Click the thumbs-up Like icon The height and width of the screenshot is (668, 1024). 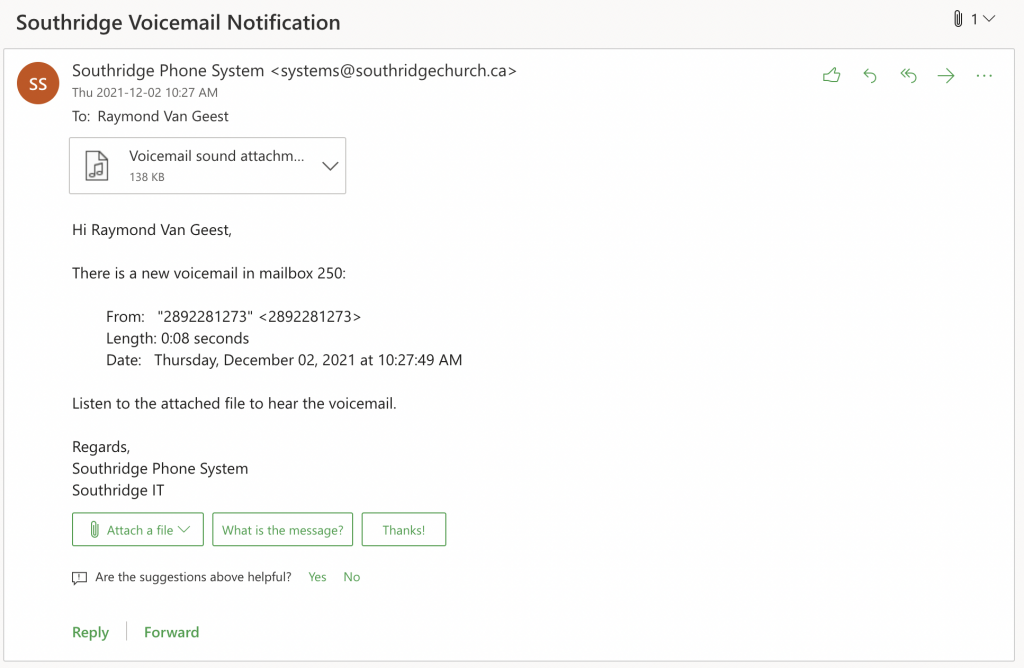(831, 76)
